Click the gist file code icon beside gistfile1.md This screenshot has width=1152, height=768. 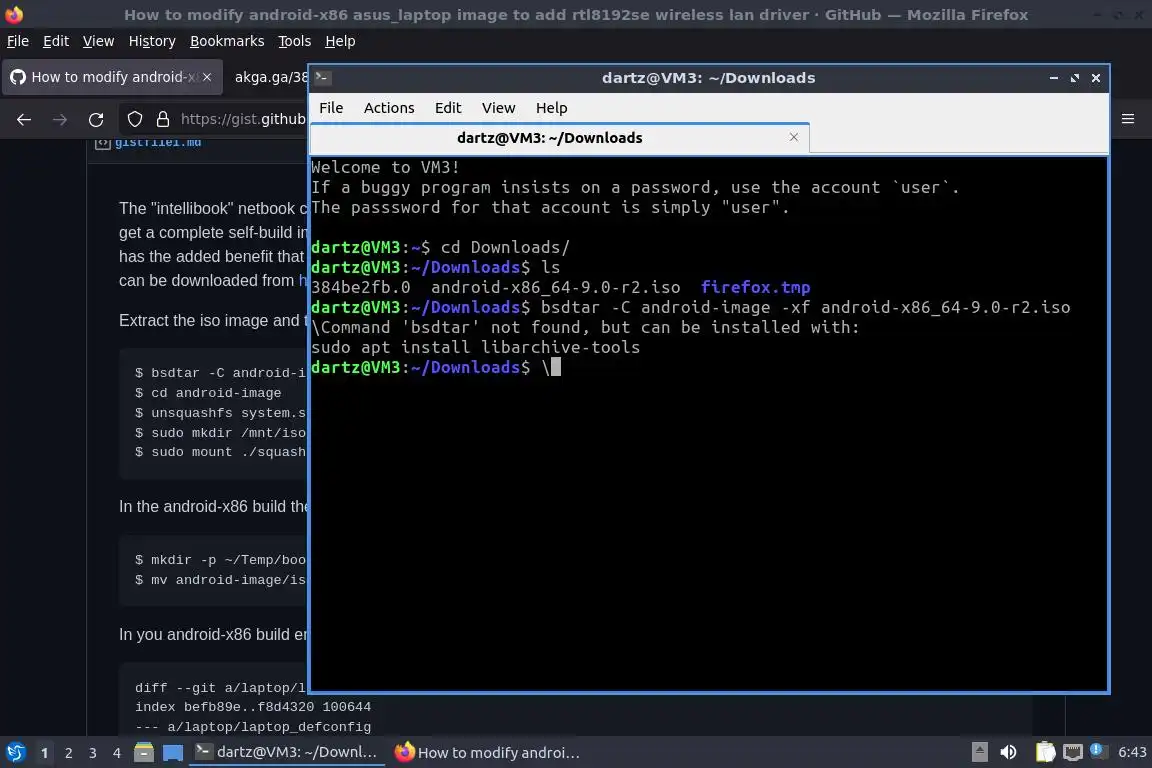(102, 143)
